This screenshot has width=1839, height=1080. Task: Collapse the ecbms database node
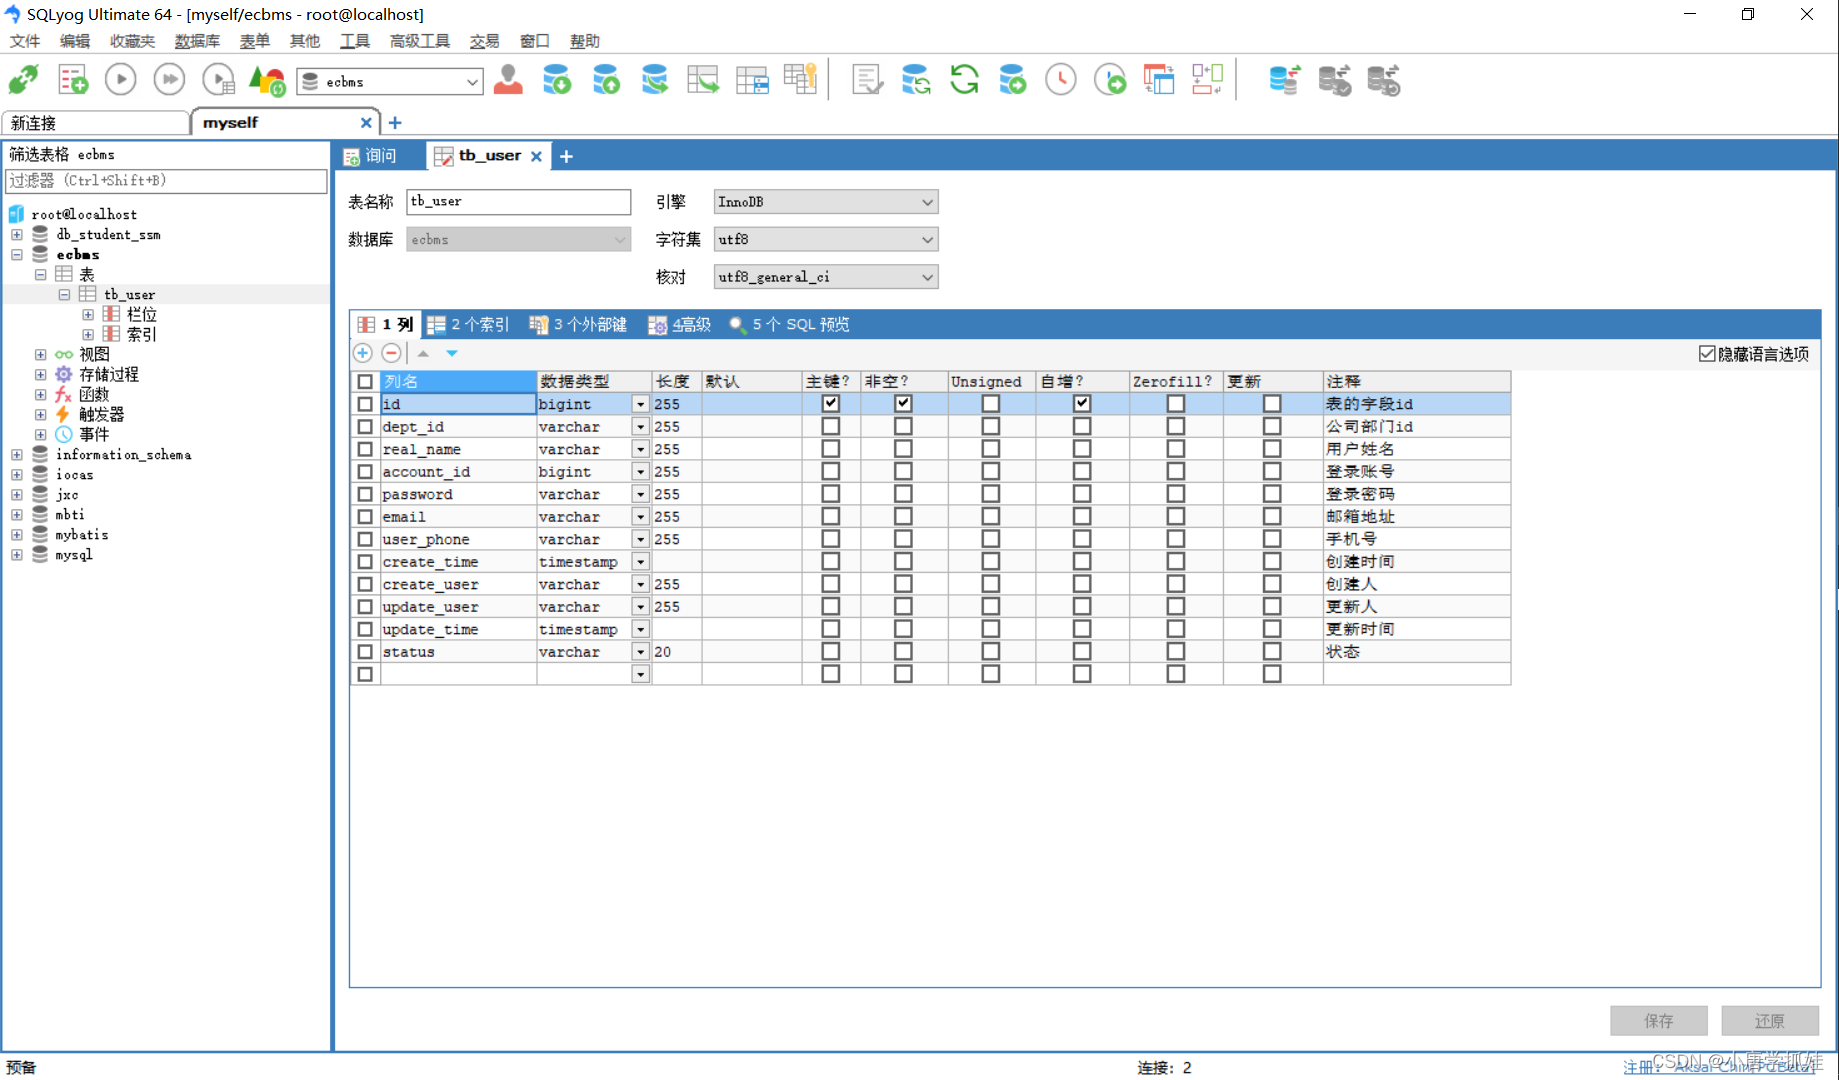(x=17, y=254)
